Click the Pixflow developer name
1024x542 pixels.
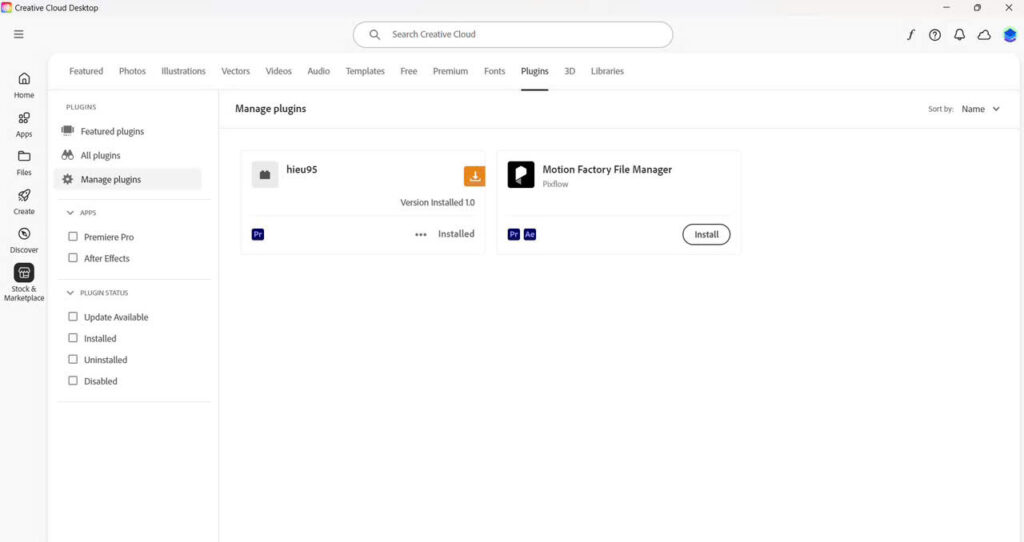pos(555,185)
